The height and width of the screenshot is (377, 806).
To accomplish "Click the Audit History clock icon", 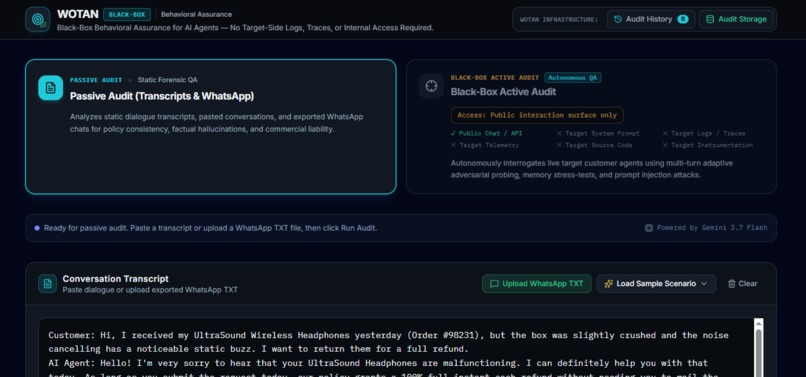I will click(618, 20).
